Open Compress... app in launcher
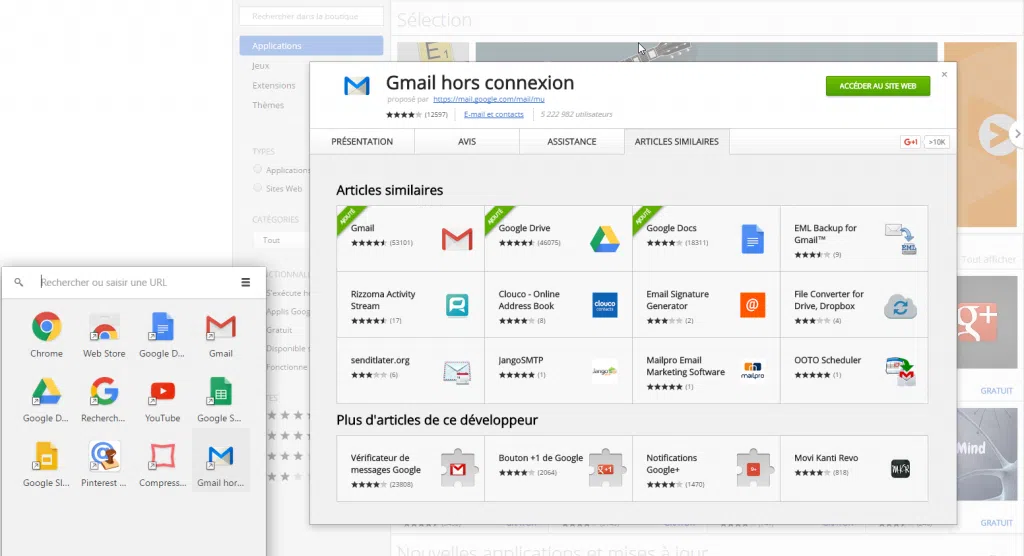 162,465
